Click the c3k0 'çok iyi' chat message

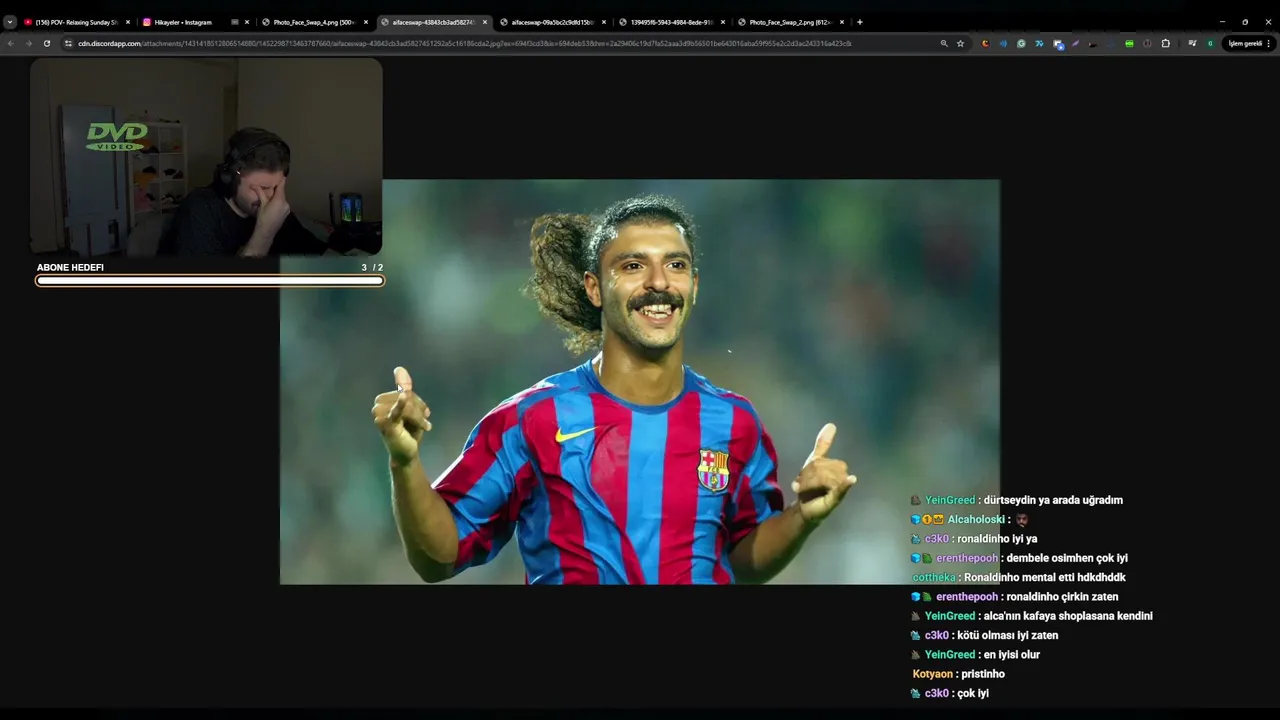(949, 693)
